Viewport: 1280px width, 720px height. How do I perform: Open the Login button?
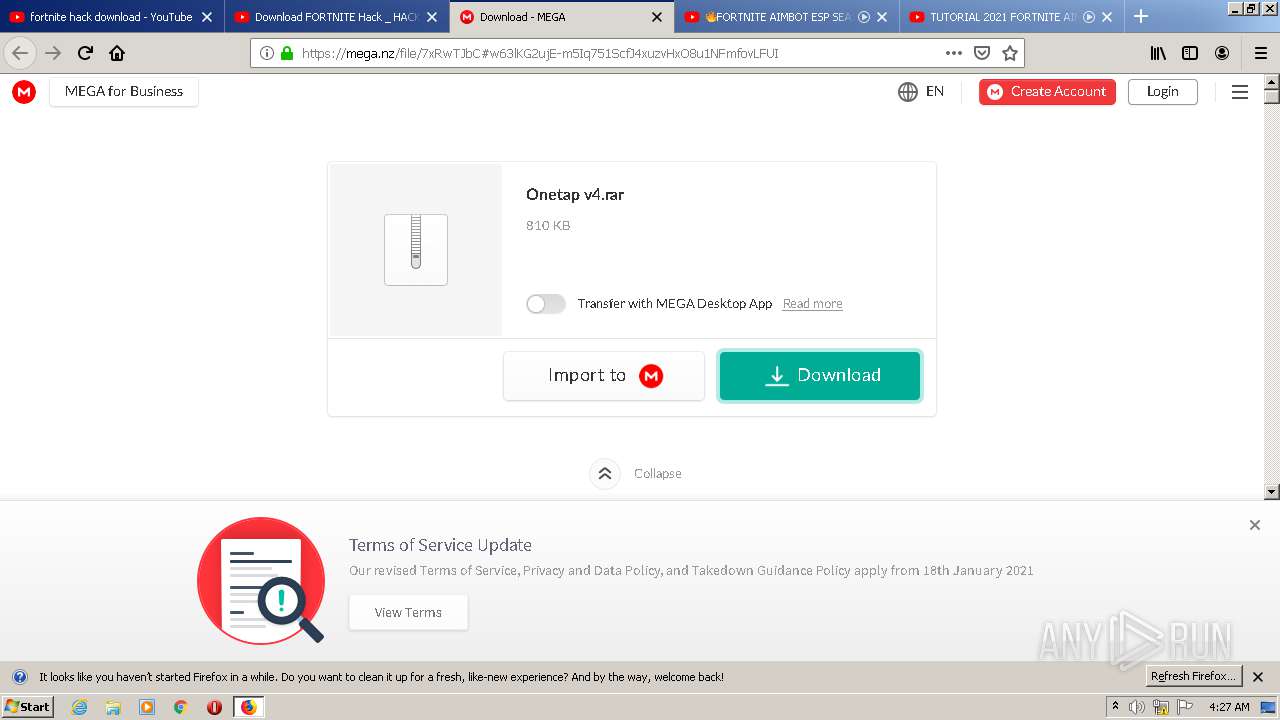pos(1163,92)
